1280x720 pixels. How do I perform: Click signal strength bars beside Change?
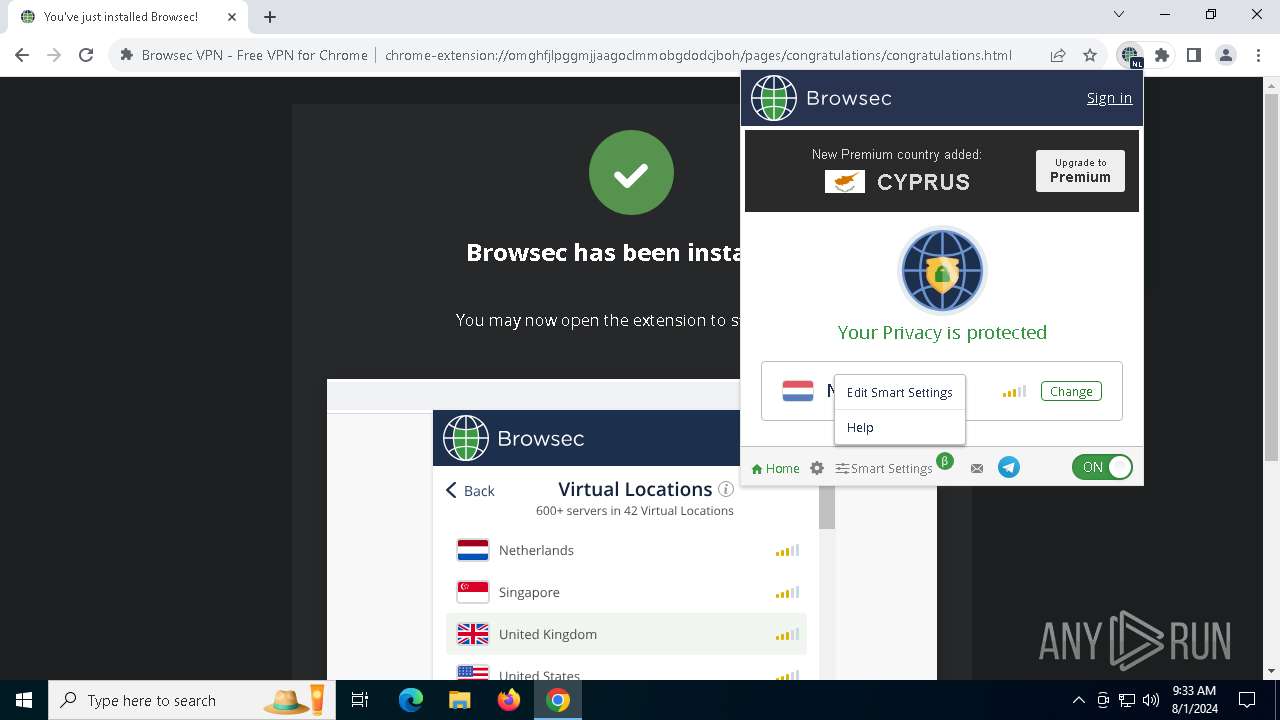coord(1015,392)
